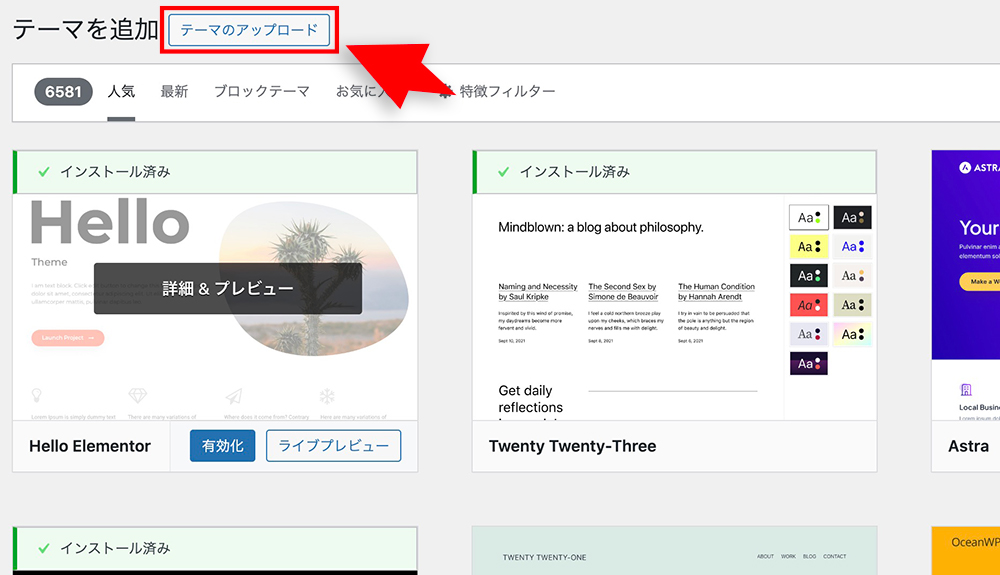Click the blue-text Aa style swatch
1000x575 pixels.
[853, 247]
